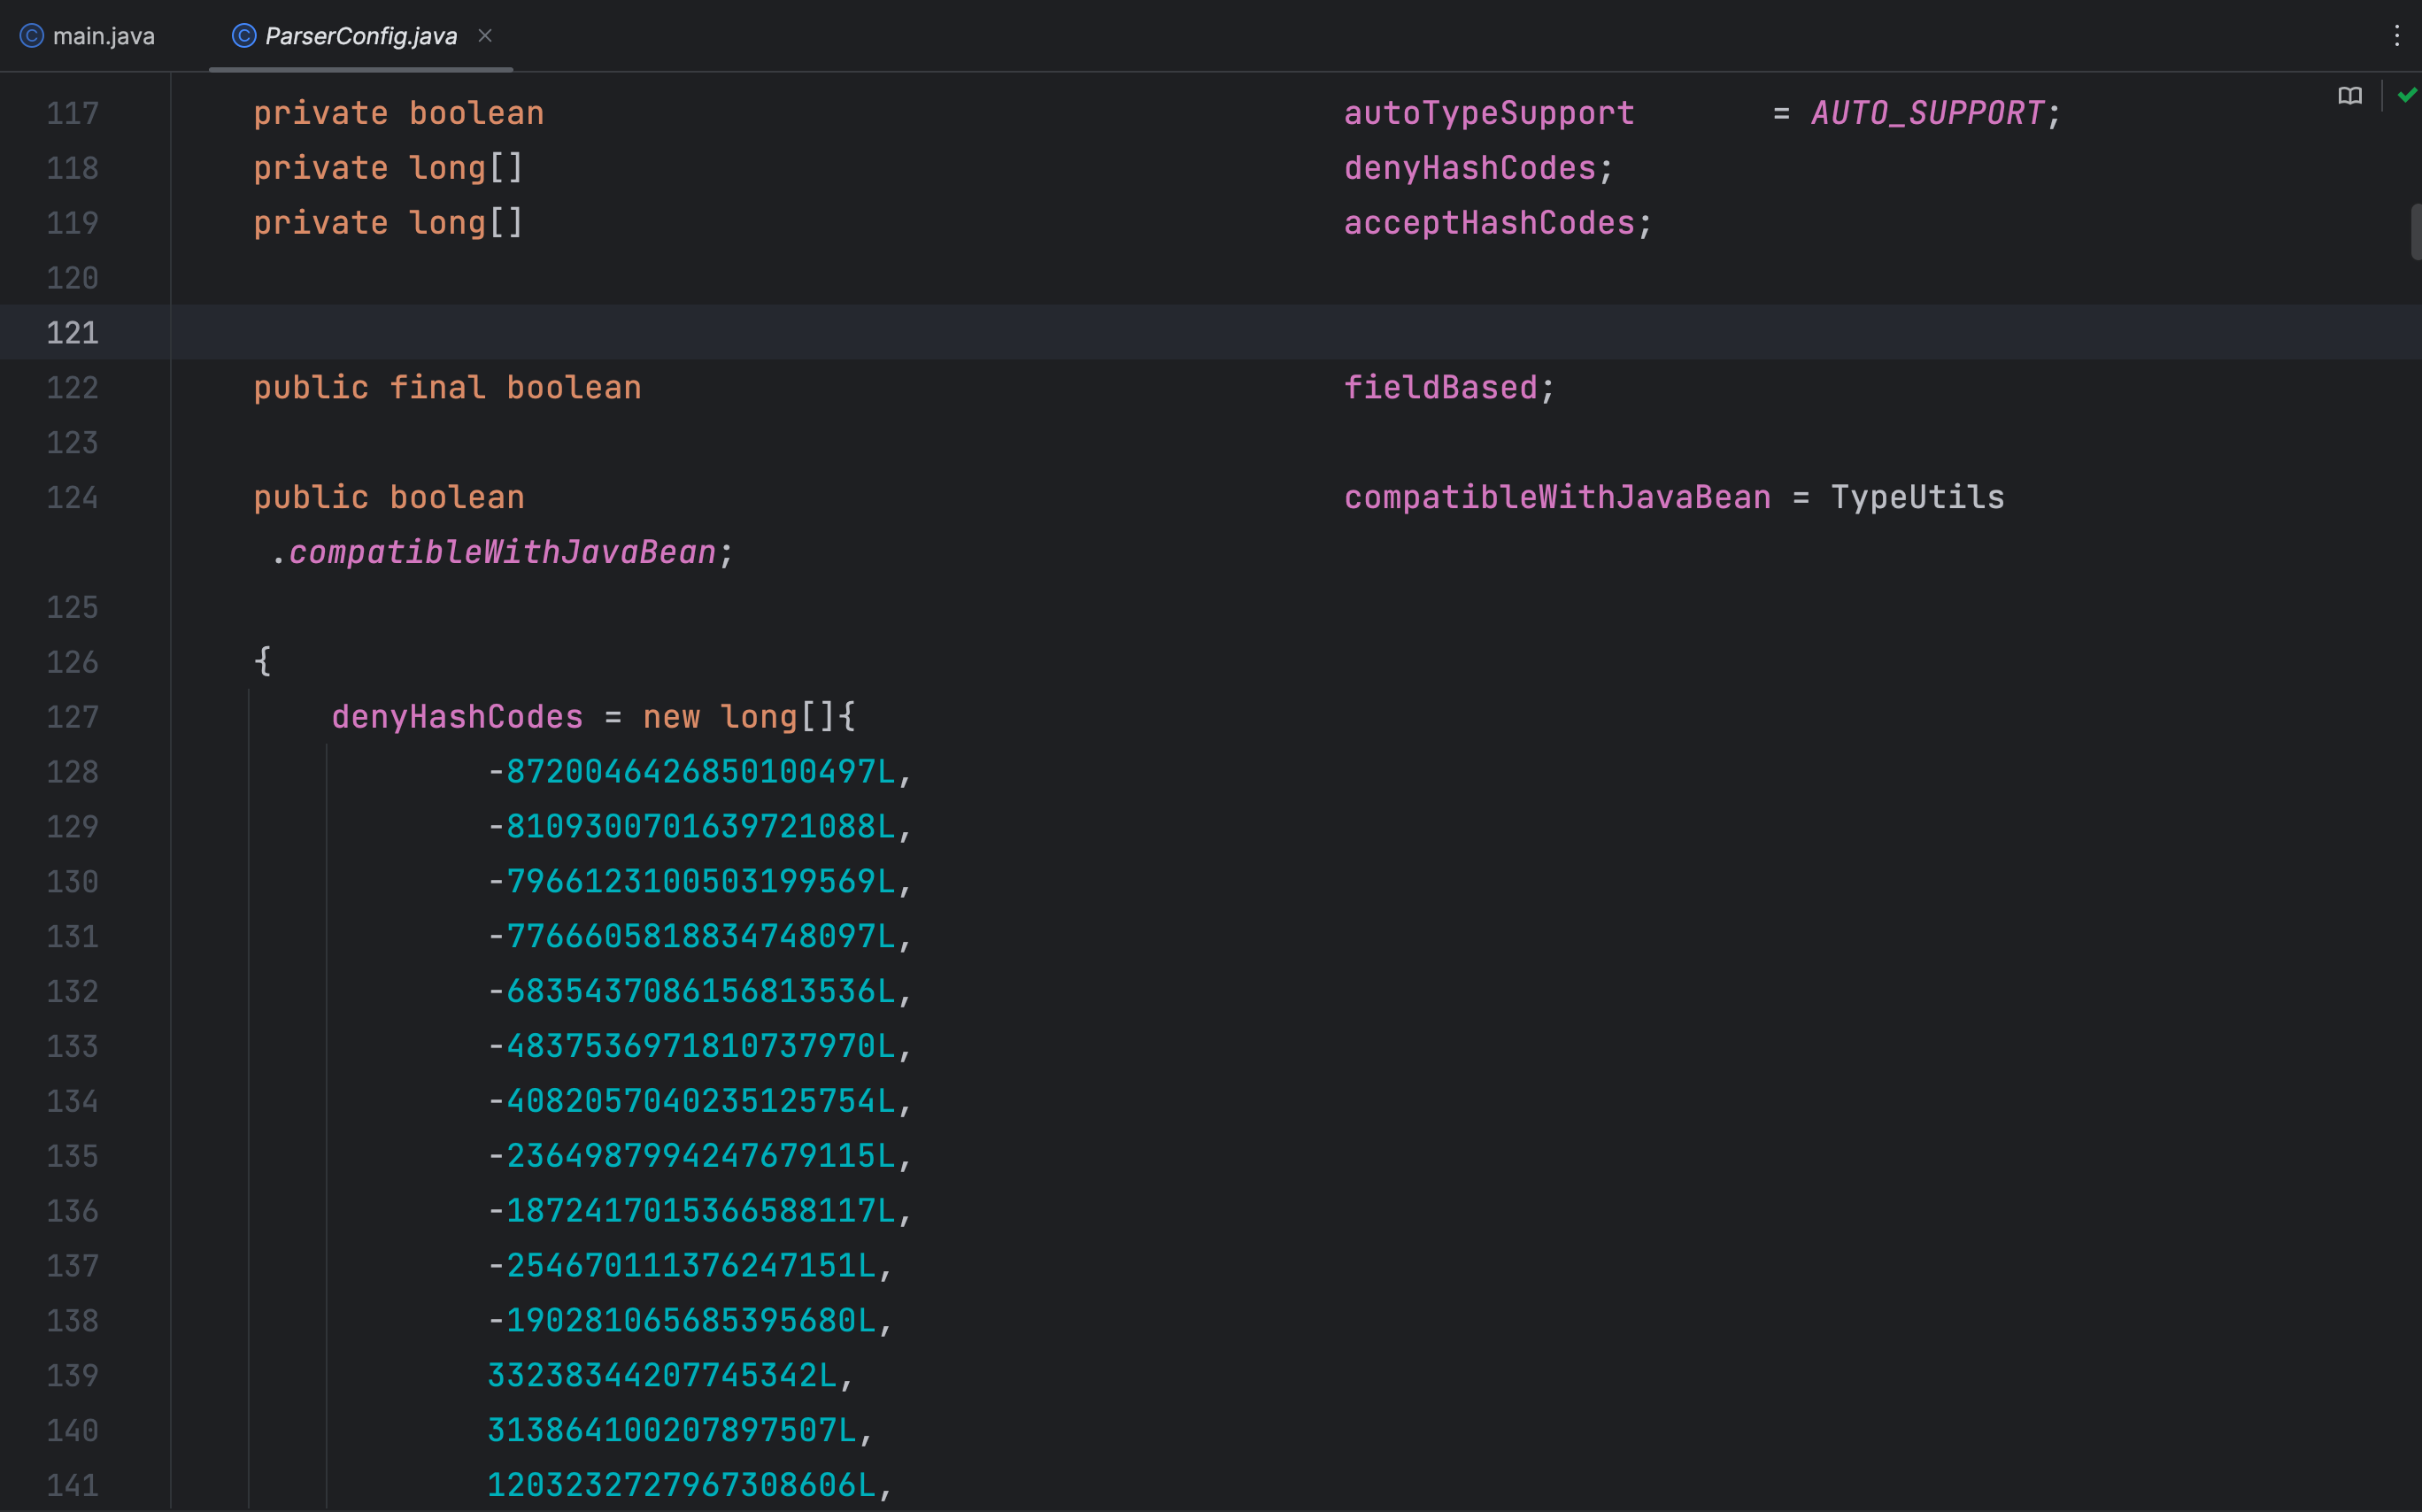Screen dimensions: 2422x1512
Task: Click the value 1203232727967308606L
Action: (682, 1486)
